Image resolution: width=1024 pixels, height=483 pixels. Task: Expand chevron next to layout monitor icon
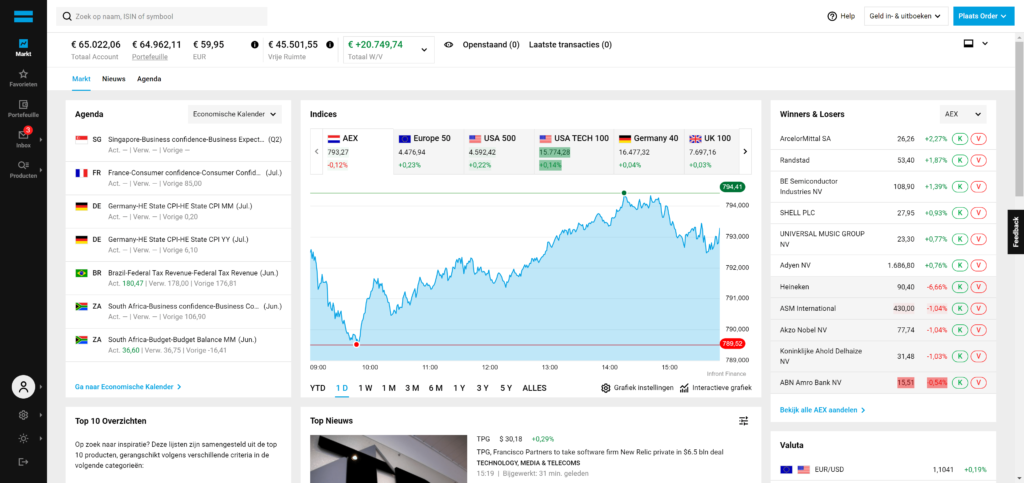point(985,44)
